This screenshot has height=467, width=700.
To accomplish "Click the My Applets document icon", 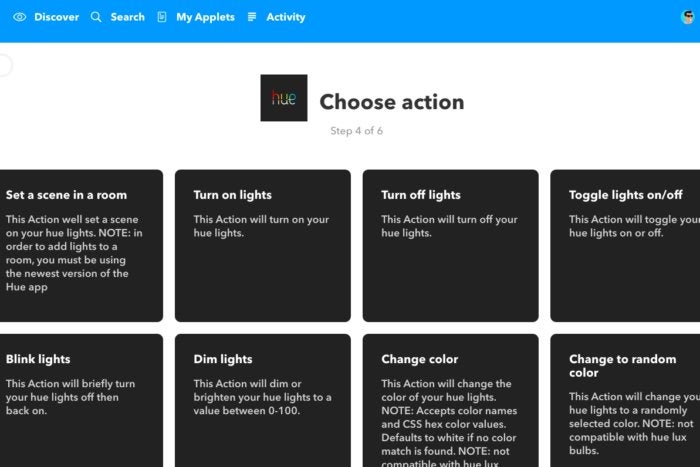I will click(162, 17).
